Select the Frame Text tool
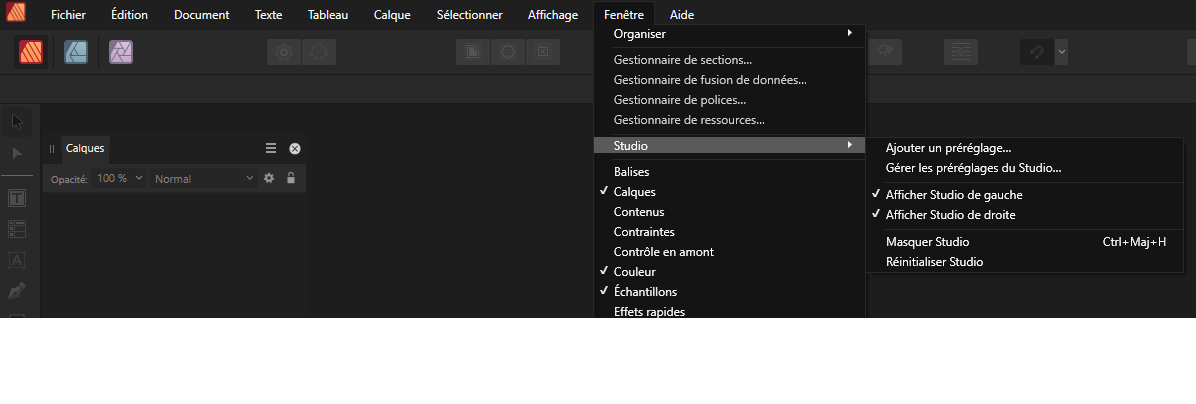The width and height of the screenshot is (1196, 404). [x=17, y=199]
